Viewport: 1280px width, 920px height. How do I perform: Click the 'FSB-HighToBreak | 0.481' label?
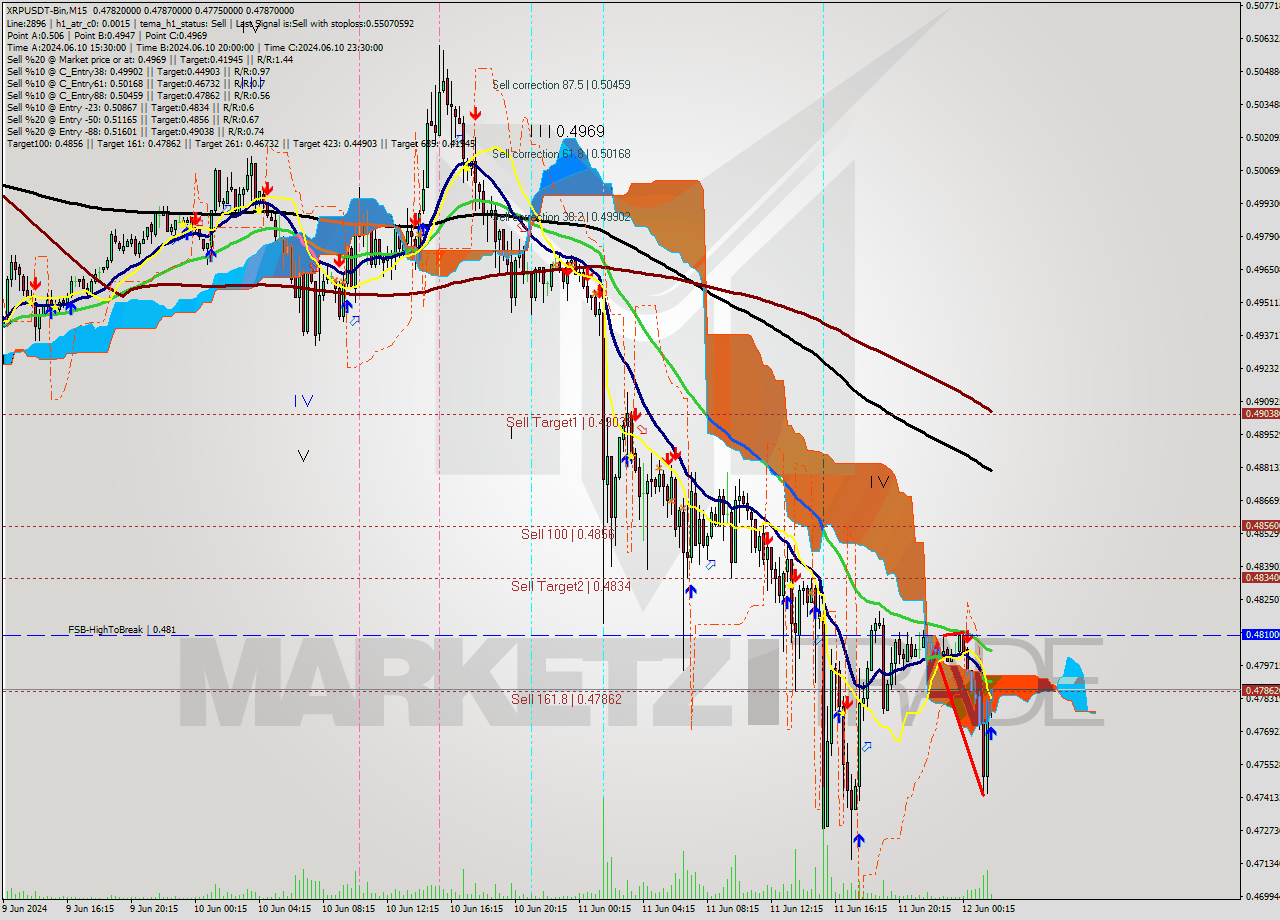coord(122,630)
